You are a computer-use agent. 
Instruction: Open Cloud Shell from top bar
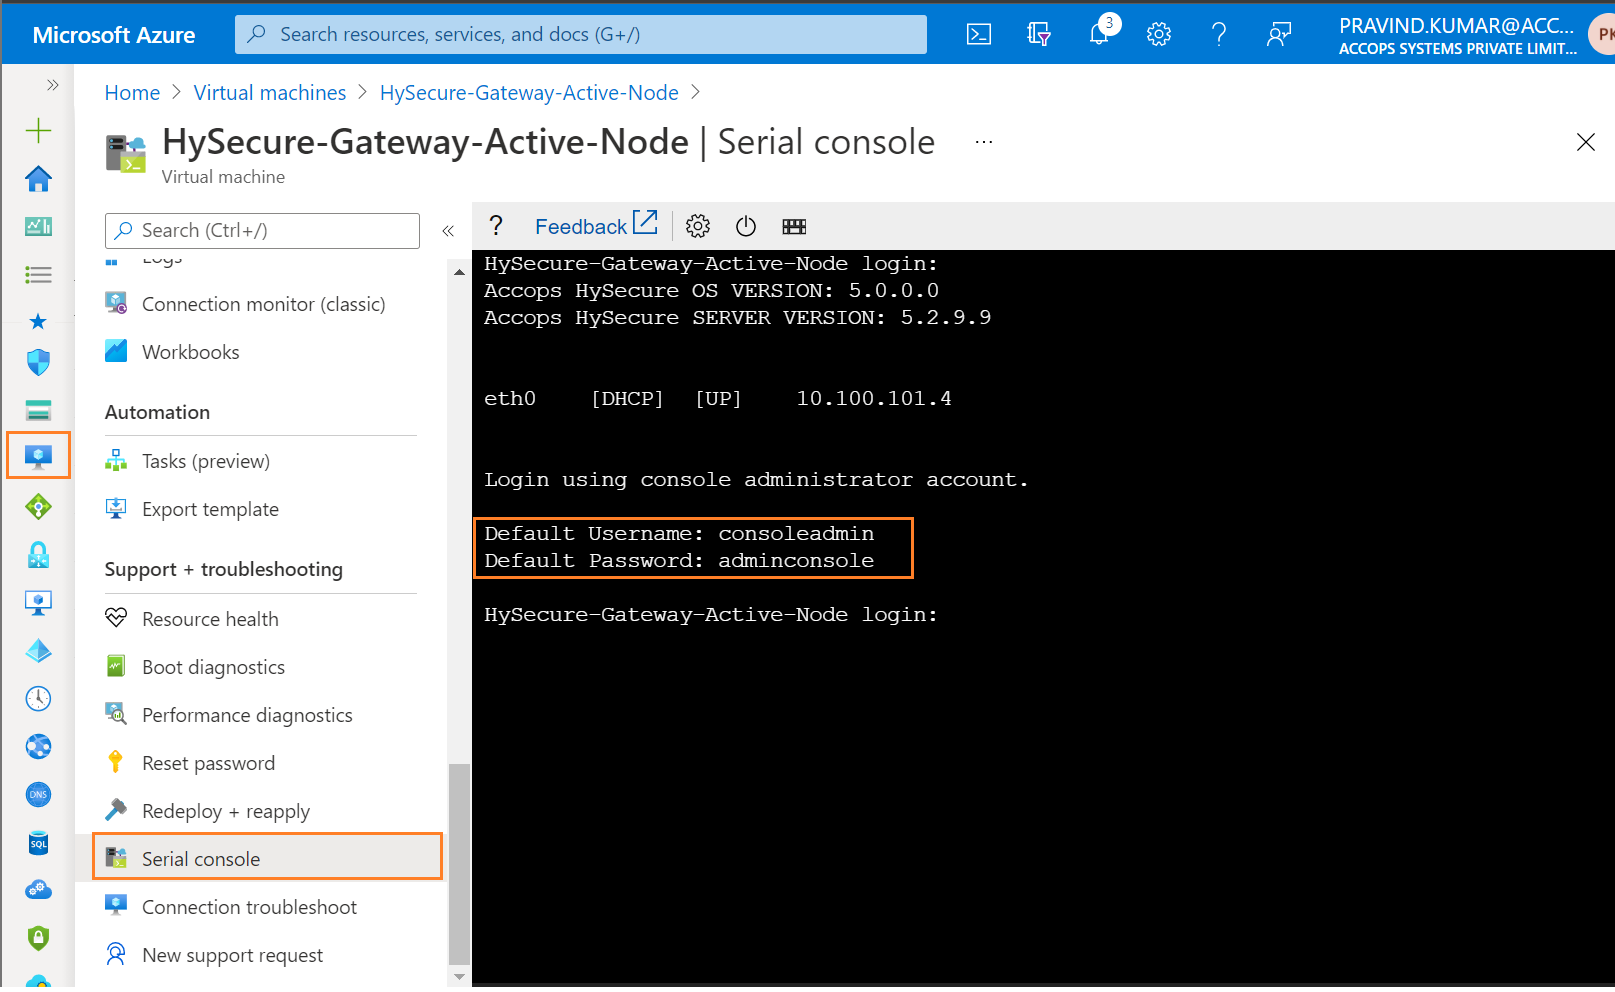[979, 34]
